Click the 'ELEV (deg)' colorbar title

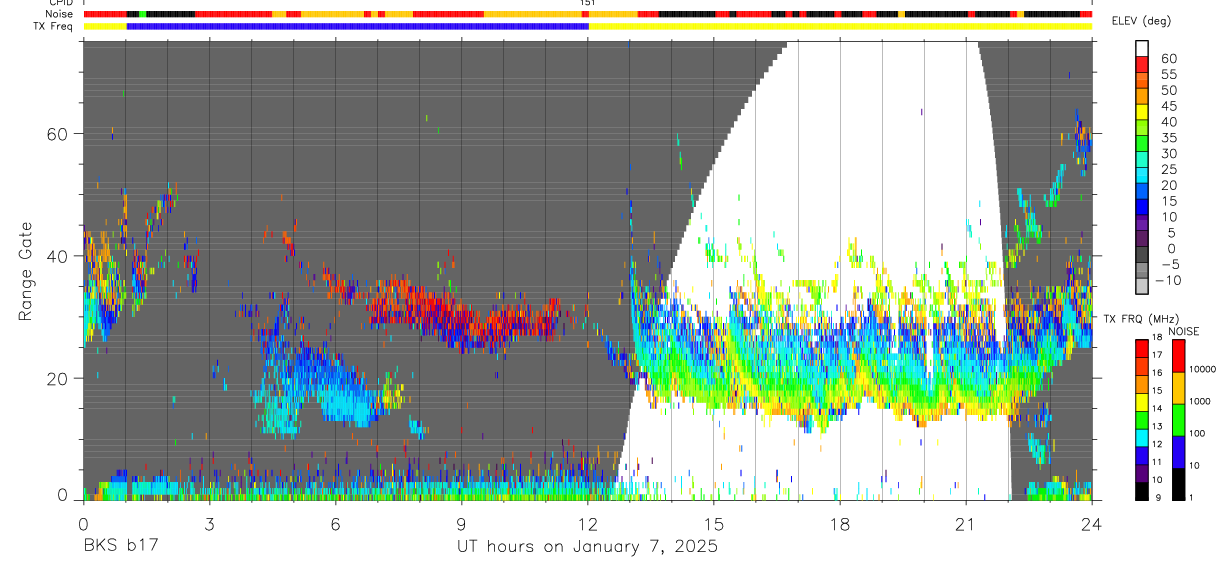1143,21
